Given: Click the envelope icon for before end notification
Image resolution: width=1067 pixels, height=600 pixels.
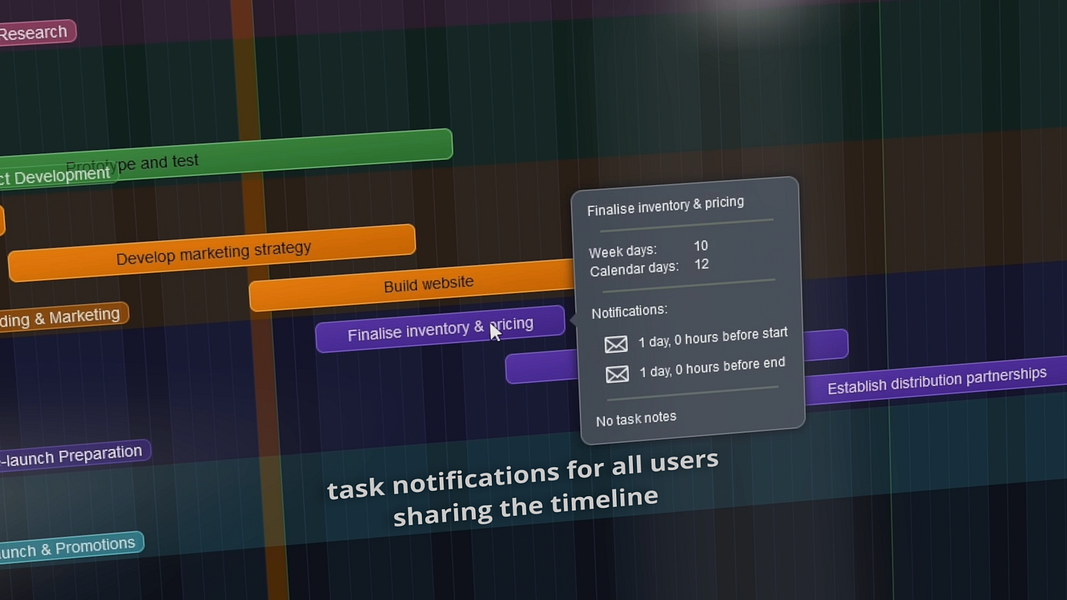Looking at the screenshot, I should (x=617, y=373).
